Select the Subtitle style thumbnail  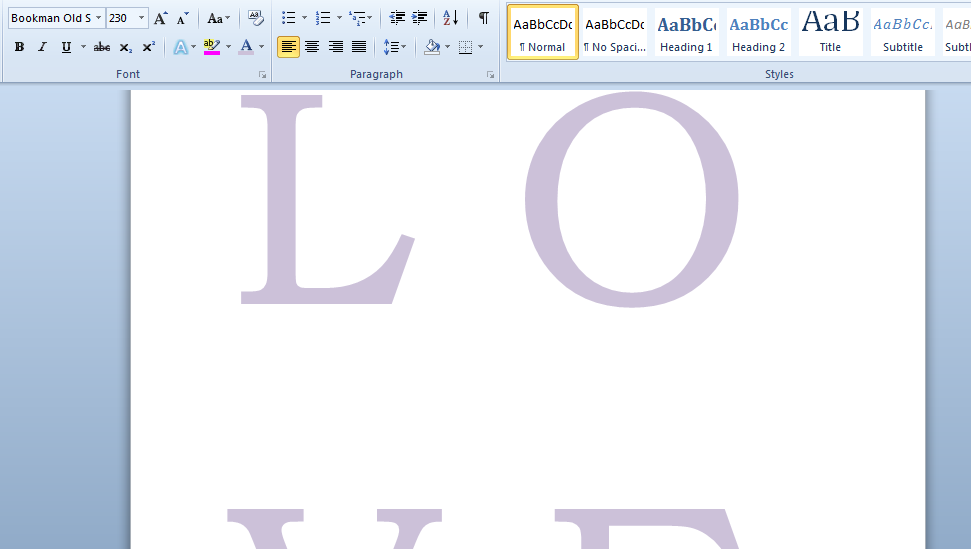tap(902, 33)
